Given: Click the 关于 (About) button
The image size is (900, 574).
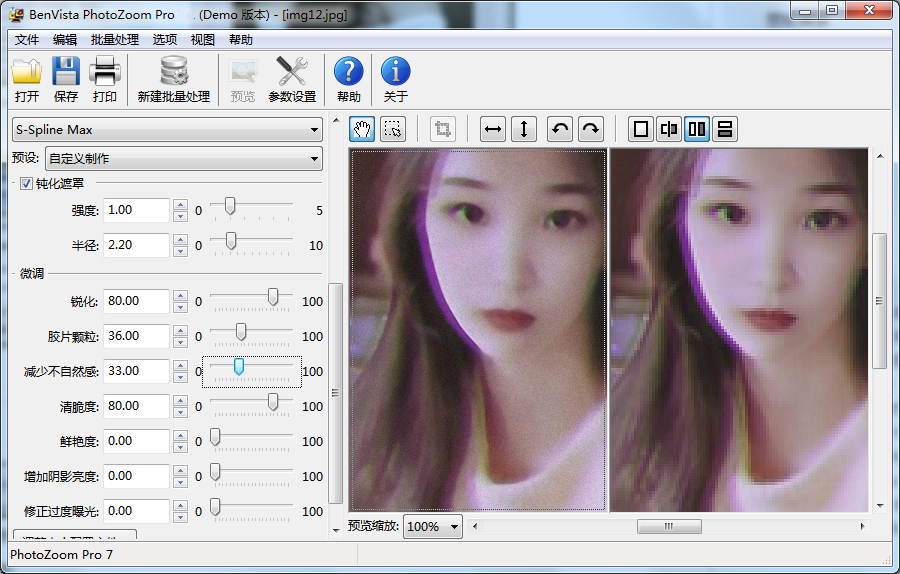Looking at the screenshot, I should [x=396, y=79].
